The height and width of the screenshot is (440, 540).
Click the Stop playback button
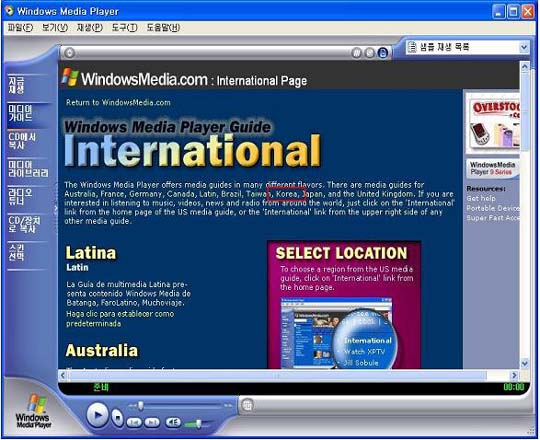117,418
